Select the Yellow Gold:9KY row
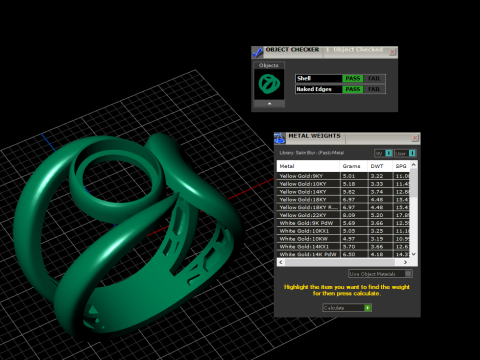The width and height of the screenshot is (480, 360). click(x=343, y=176)
